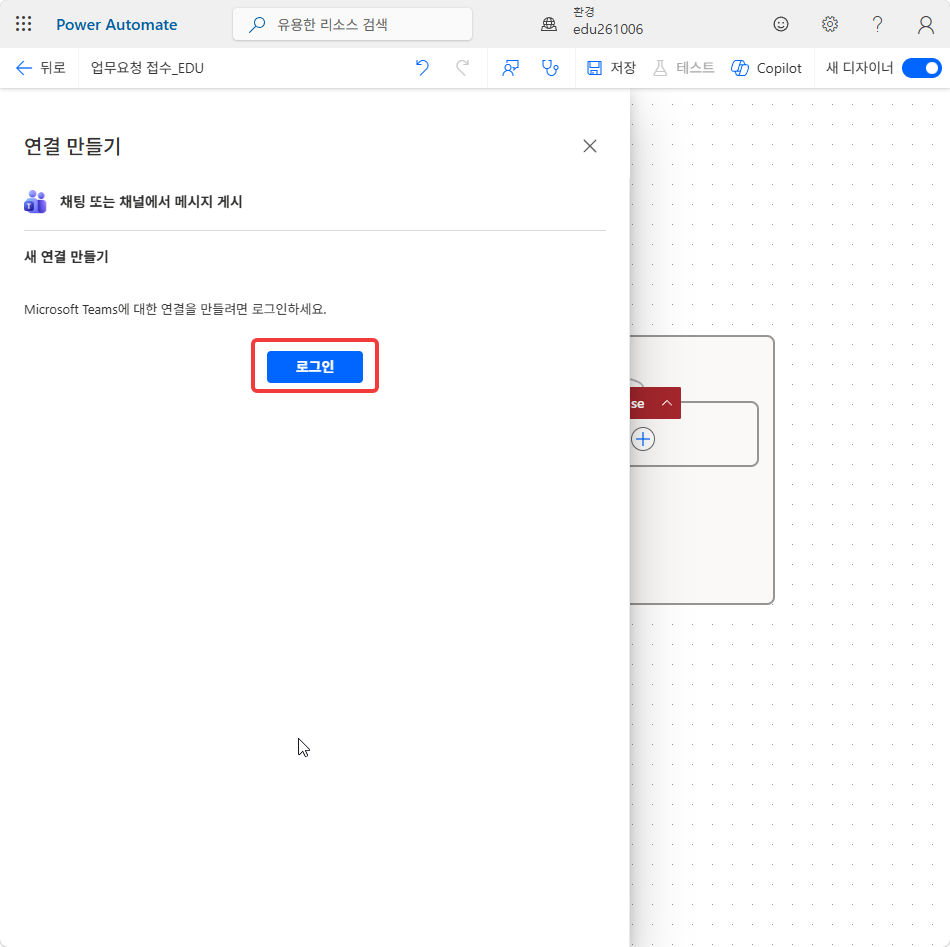Collapse the red branch chevron

(666, 403)
